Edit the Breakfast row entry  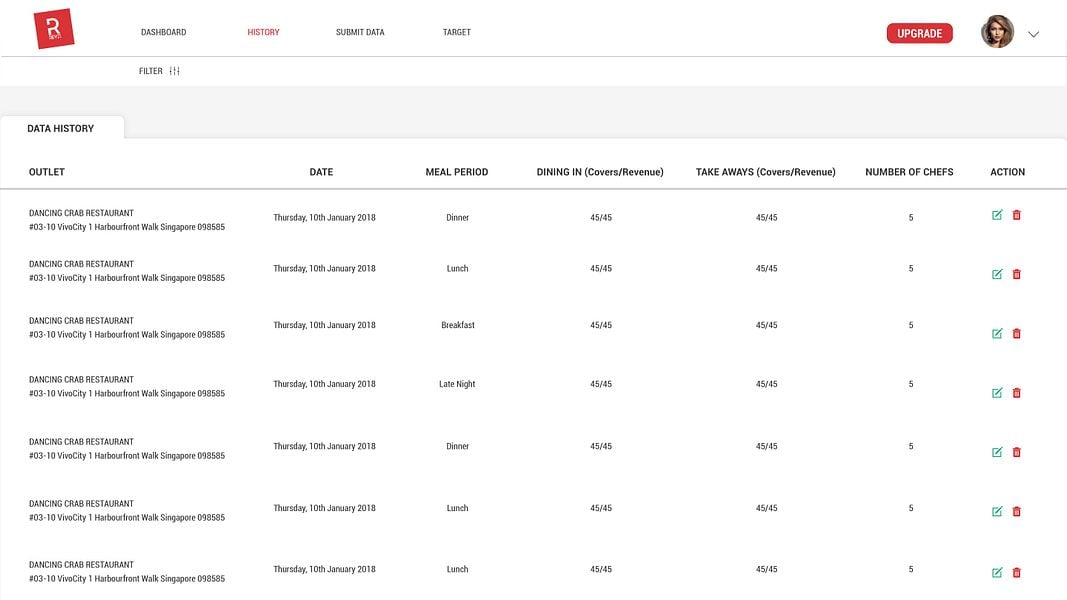[997, 333]
